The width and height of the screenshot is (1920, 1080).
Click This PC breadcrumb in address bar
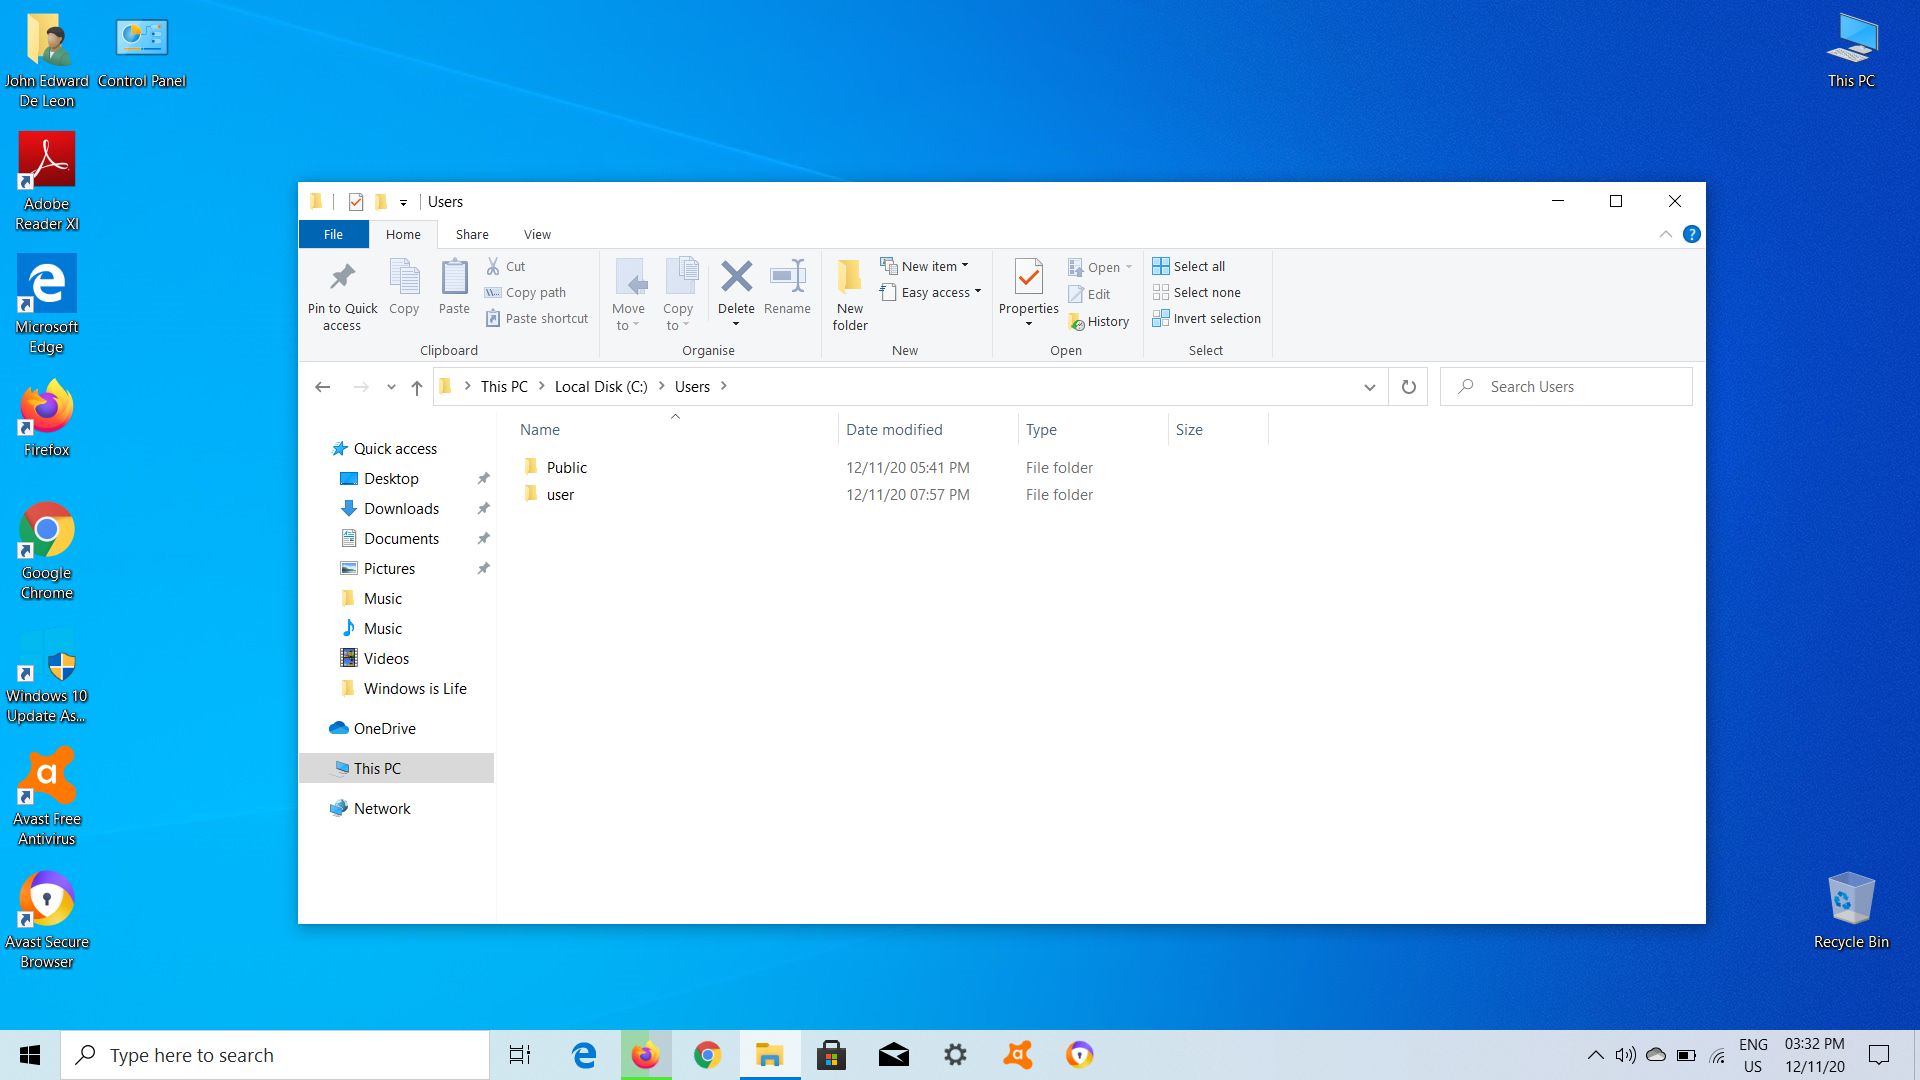[x=504, y=386]
